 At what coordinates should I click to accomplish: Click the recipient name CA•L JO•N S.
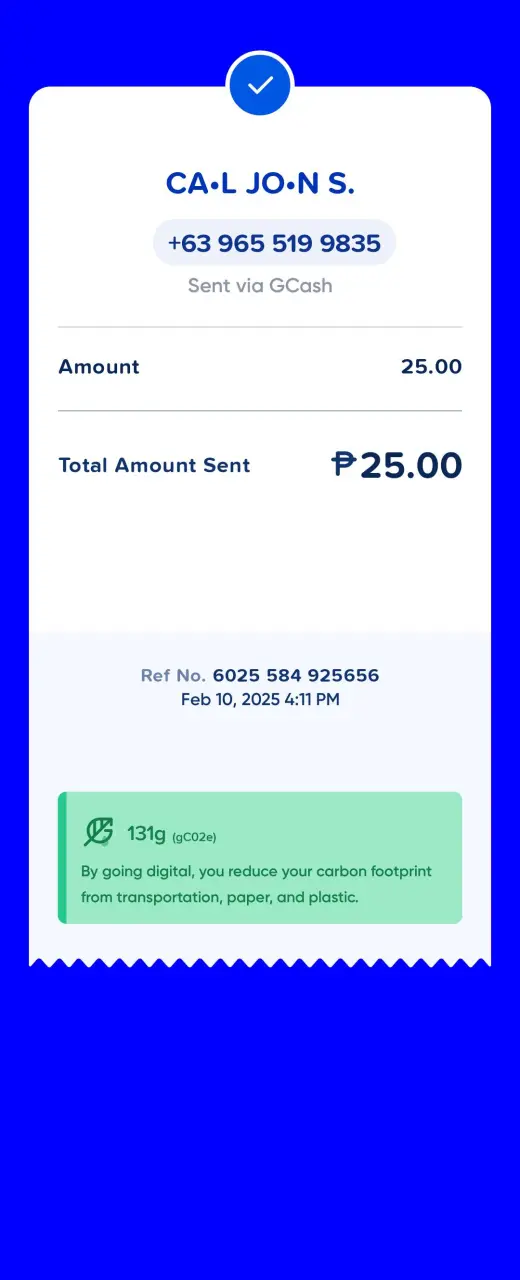pyautogui.click(x=260, y=184)
